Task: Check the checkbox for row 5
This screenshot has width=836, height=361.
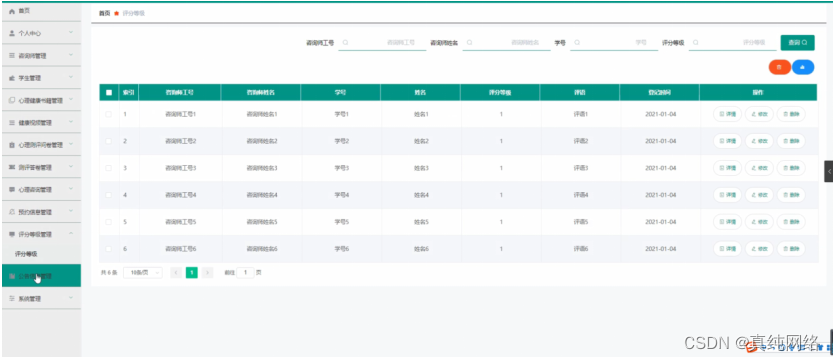Action: coord(109,222)
